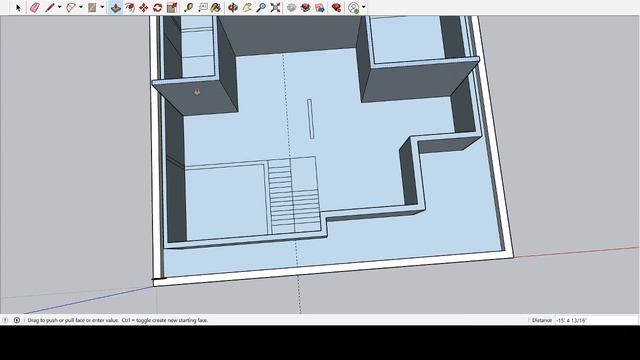Screen dimensions: 640x360
Task: Pick the Pan hand tool
Action: click(247, 7)
